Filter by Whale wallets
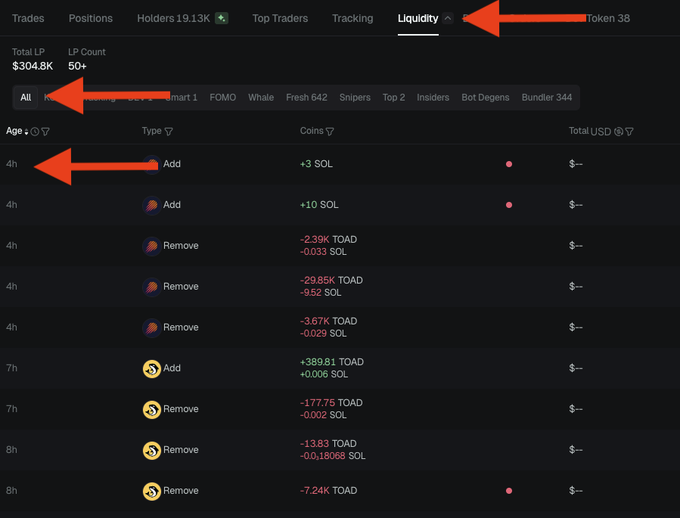 click(x=261, y=97)
